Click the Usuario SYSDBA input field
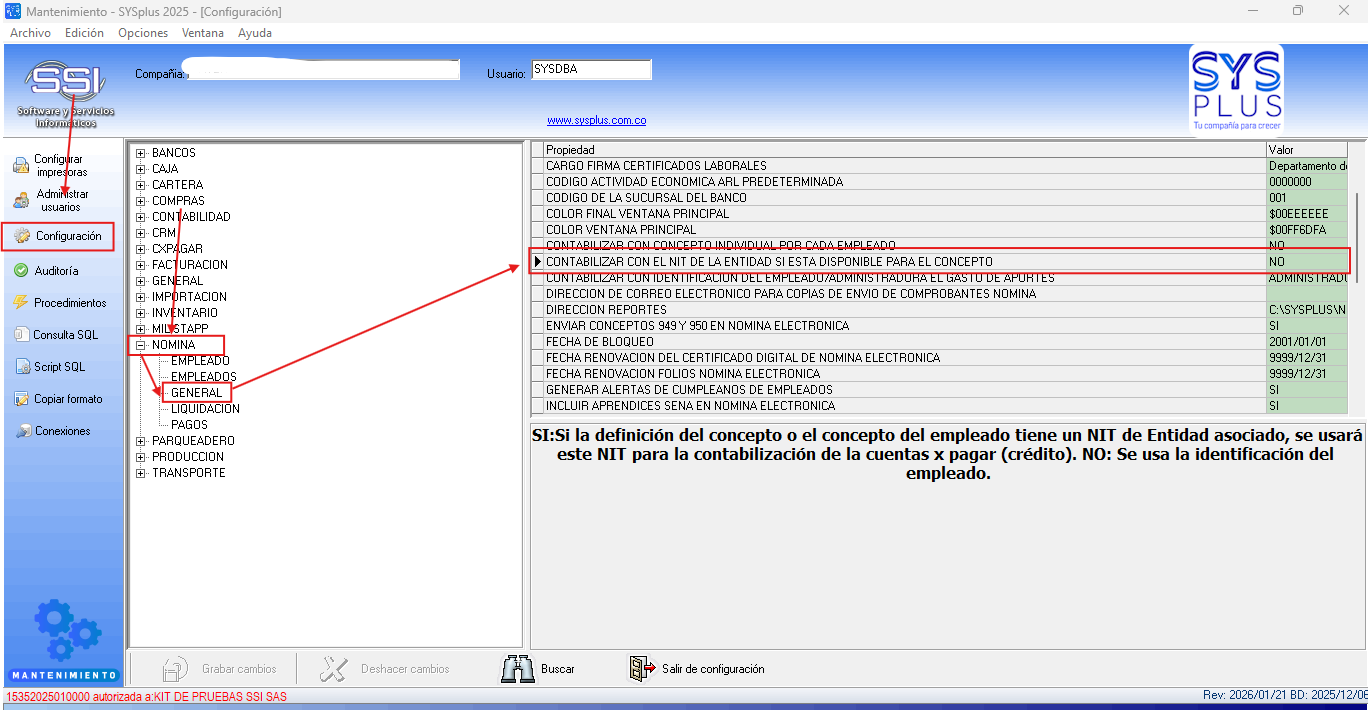 591,70
